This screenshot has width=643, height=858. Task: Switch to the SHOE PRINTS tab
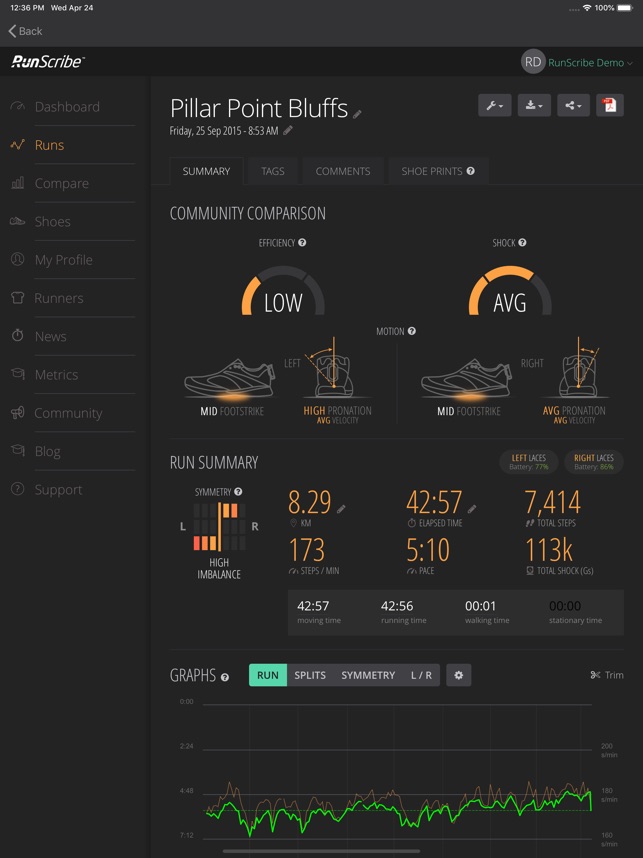point(438,171)
